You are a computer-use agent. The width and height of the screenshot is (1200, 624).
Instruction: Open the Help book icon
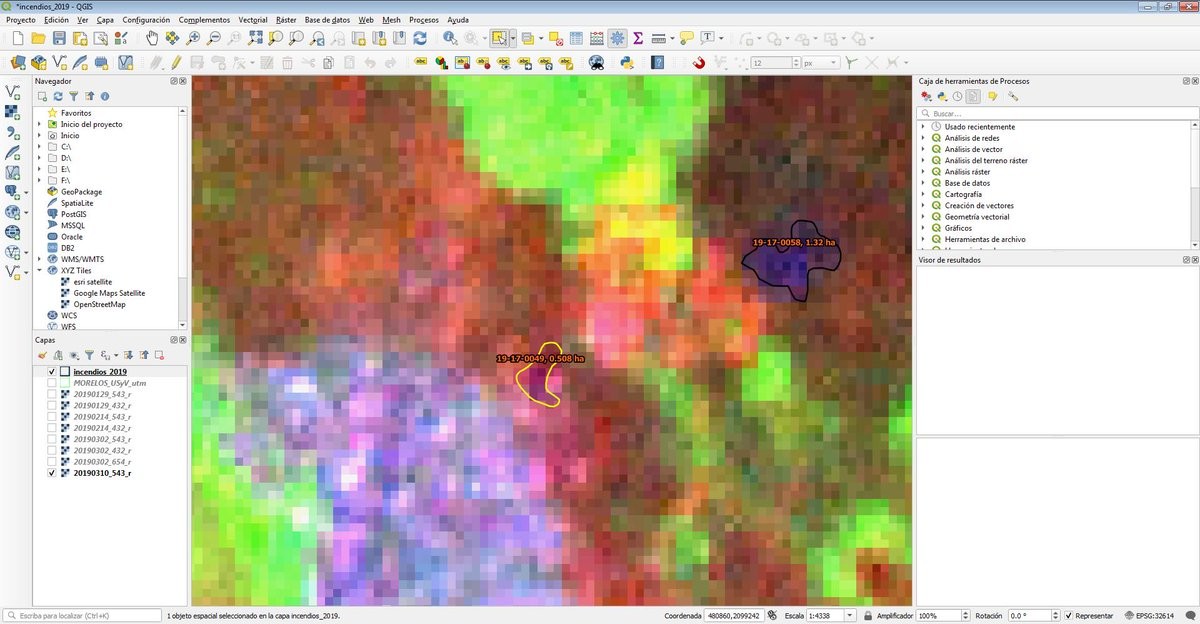click(657, 62)
